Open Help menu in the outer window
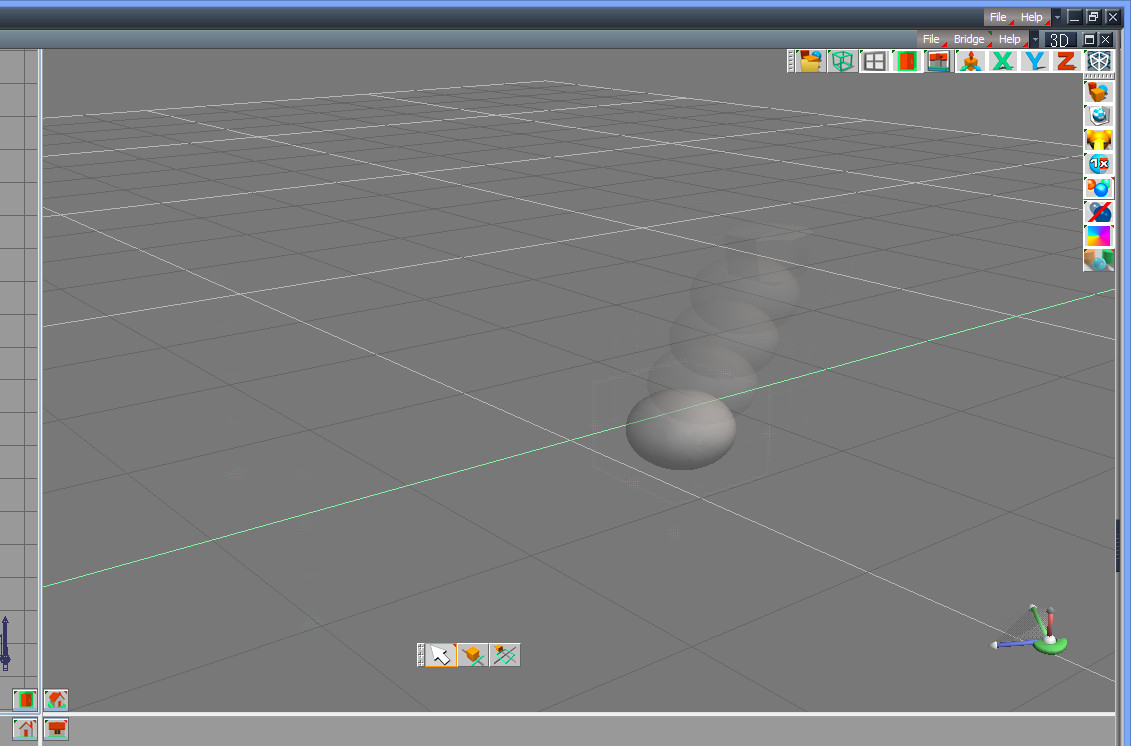 [1031, 17]
